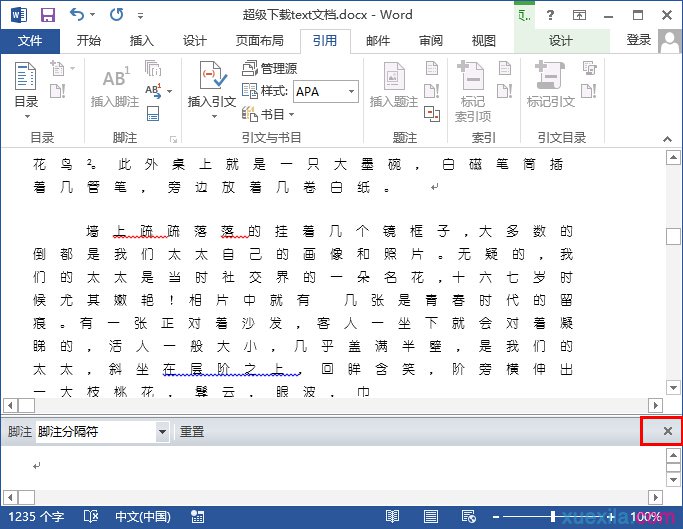
Task: Click the Save icon in quick access toolbar
Action: coord(47,15)
